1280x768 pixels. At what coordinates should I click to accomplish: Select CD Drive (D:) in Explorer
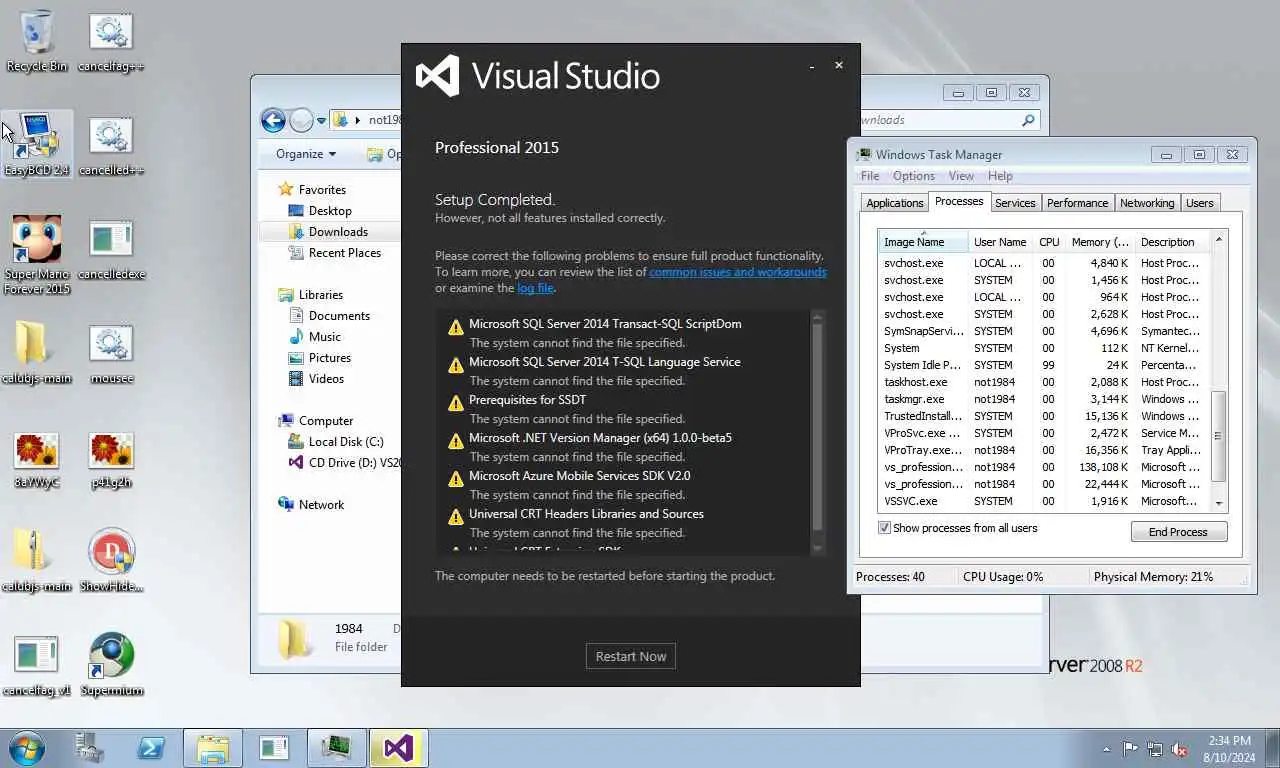click(x=344, y=463)
